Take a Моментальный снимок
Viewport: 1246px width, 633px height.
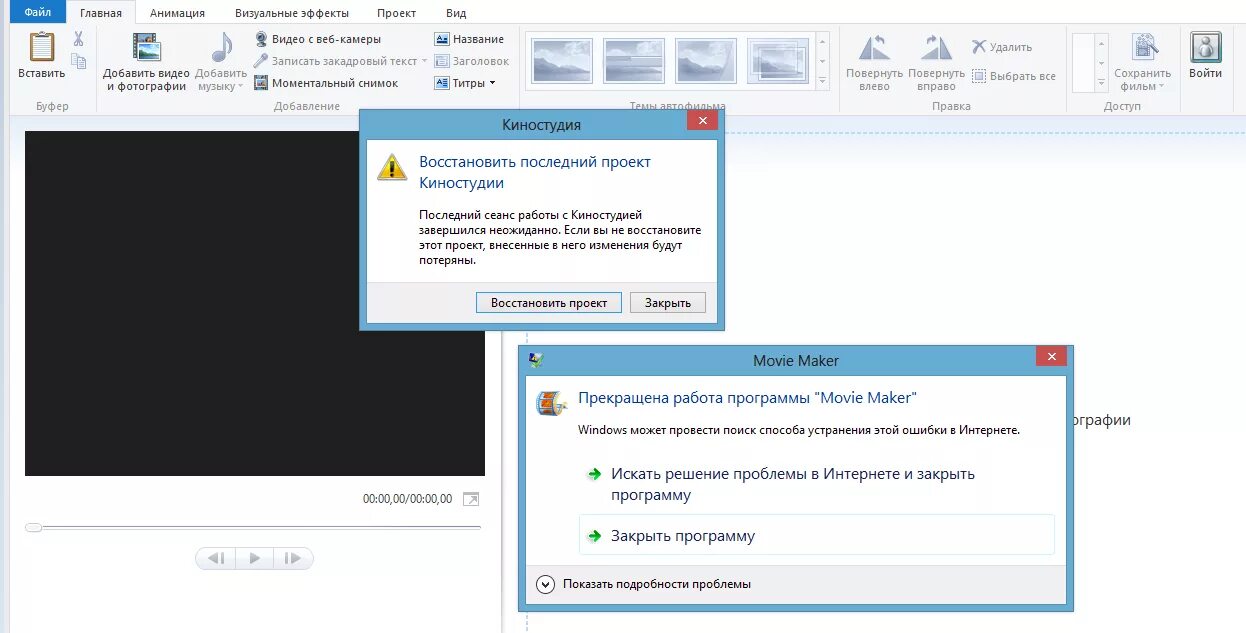(325, 83)
